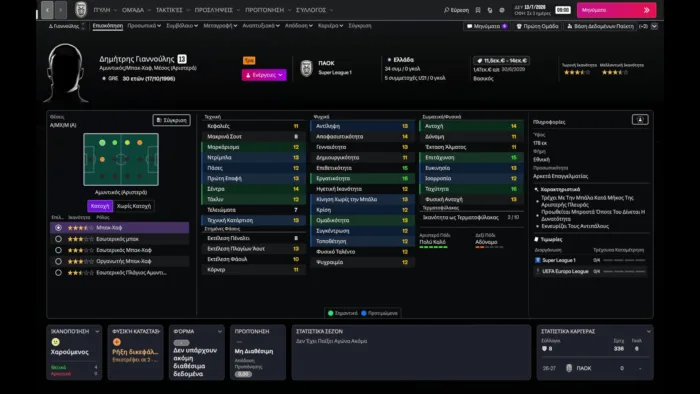Screen dimensions: 700x394
Task: Open the ΠΥΛΗ menu dropdown
Action: click(105, 10)
